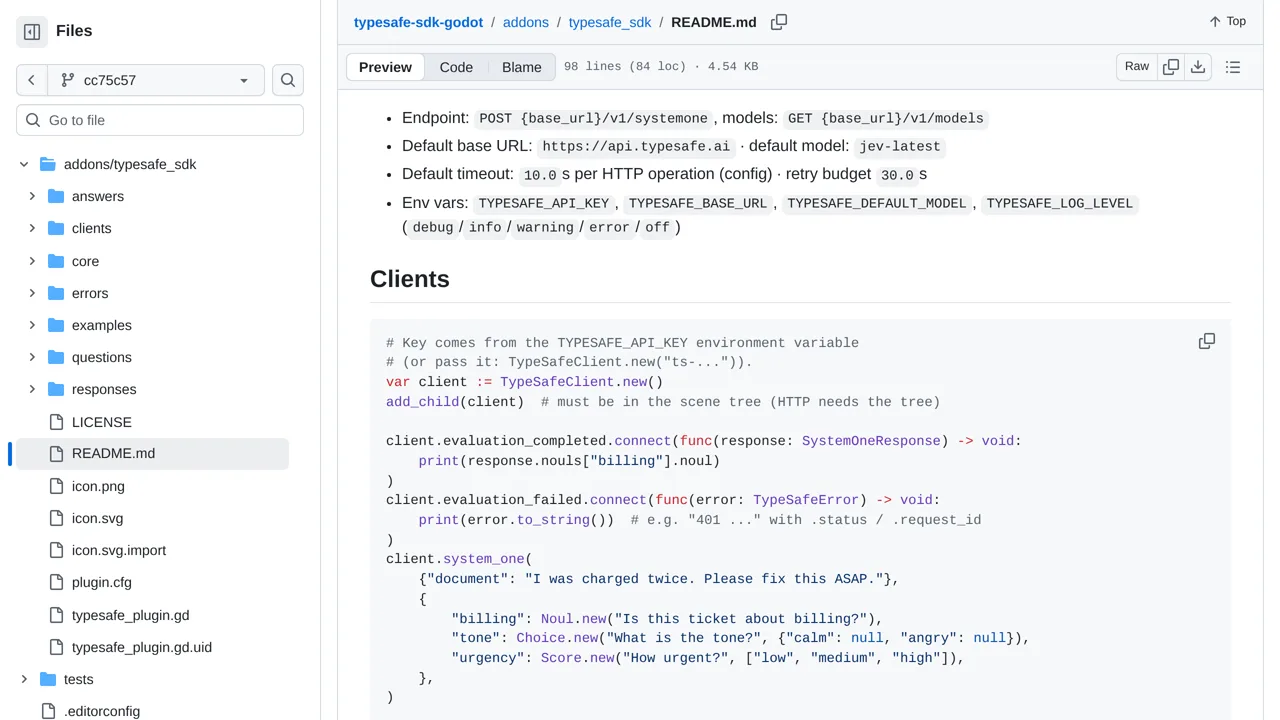Expand the examples folder

pyautogui.click(x=32, y=325)
